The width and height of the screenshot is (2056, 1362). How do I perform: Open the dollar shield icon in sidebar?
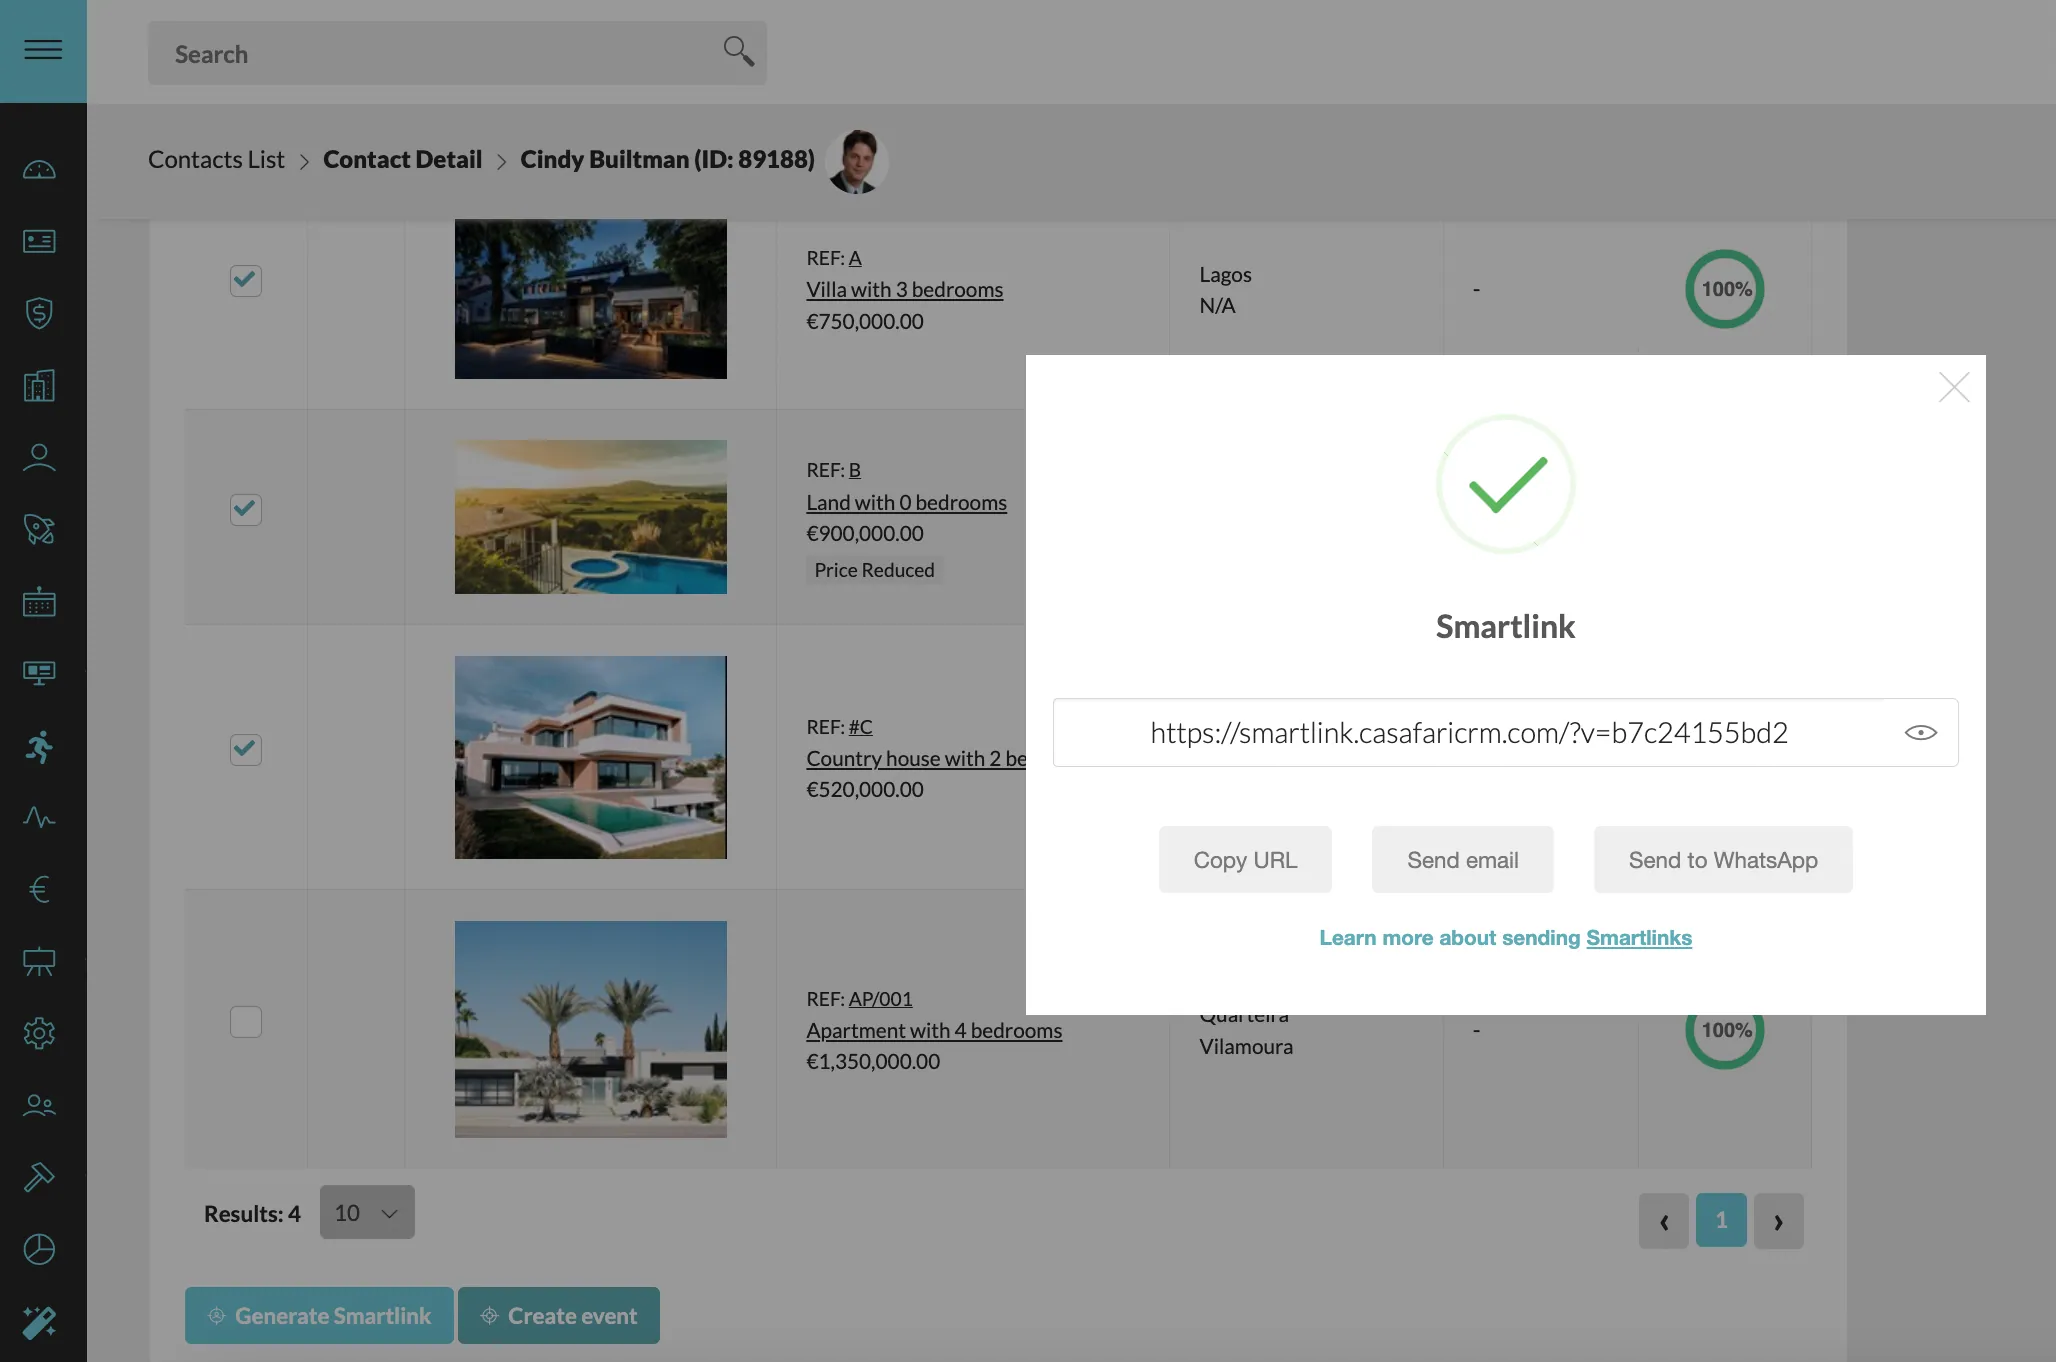pos(39,313)
